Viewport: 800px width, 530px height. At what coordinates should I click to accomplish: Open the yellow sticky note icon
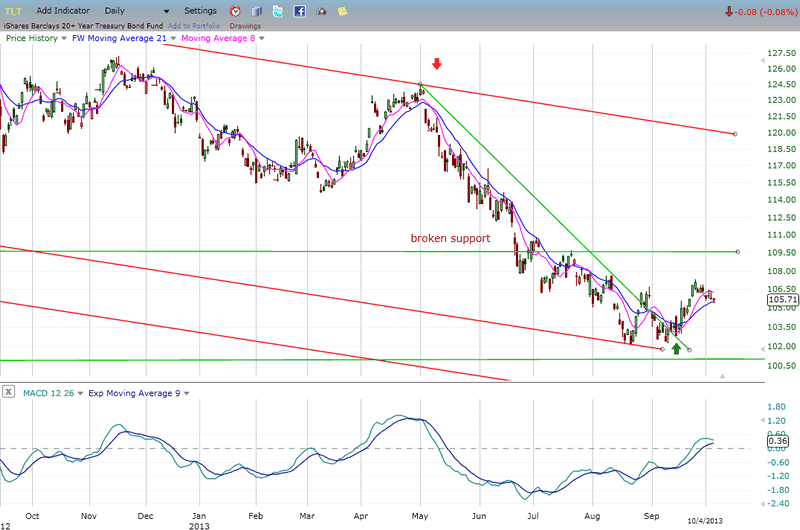click(x=343, y=11)
